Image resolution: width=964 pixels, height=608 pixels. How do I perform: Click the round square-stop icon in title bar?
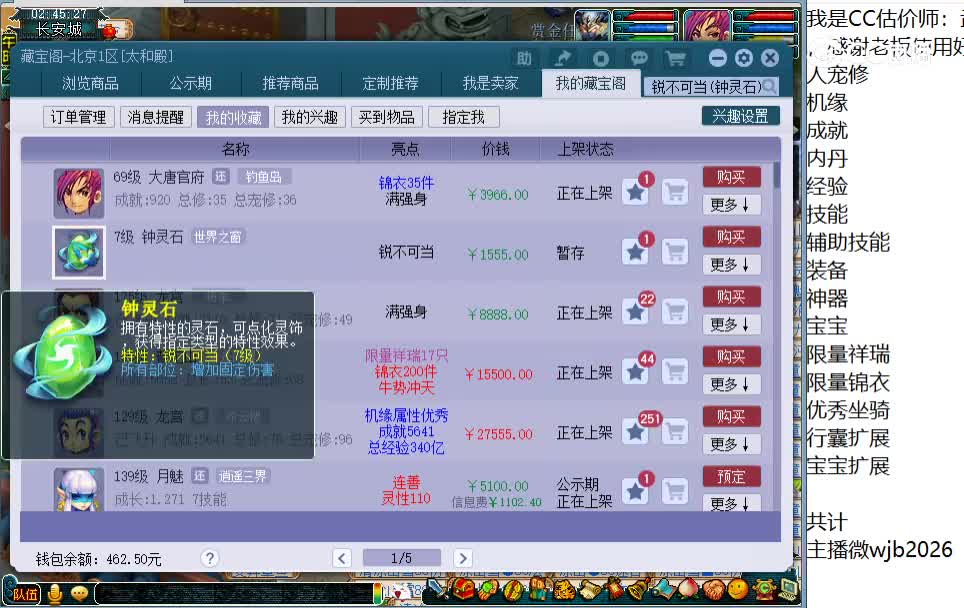(601, 58)
